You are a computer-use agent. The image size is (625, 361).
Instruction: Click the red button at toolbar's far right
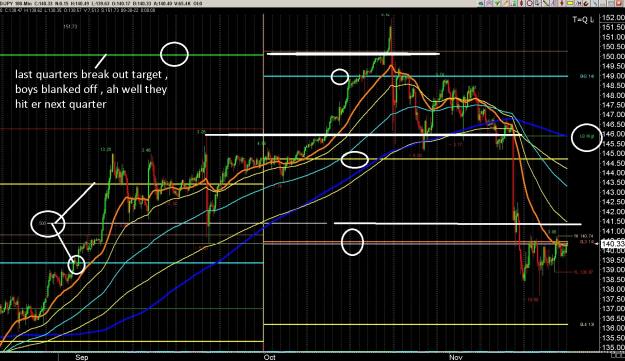pyautogui.click(x=619, y=3)
